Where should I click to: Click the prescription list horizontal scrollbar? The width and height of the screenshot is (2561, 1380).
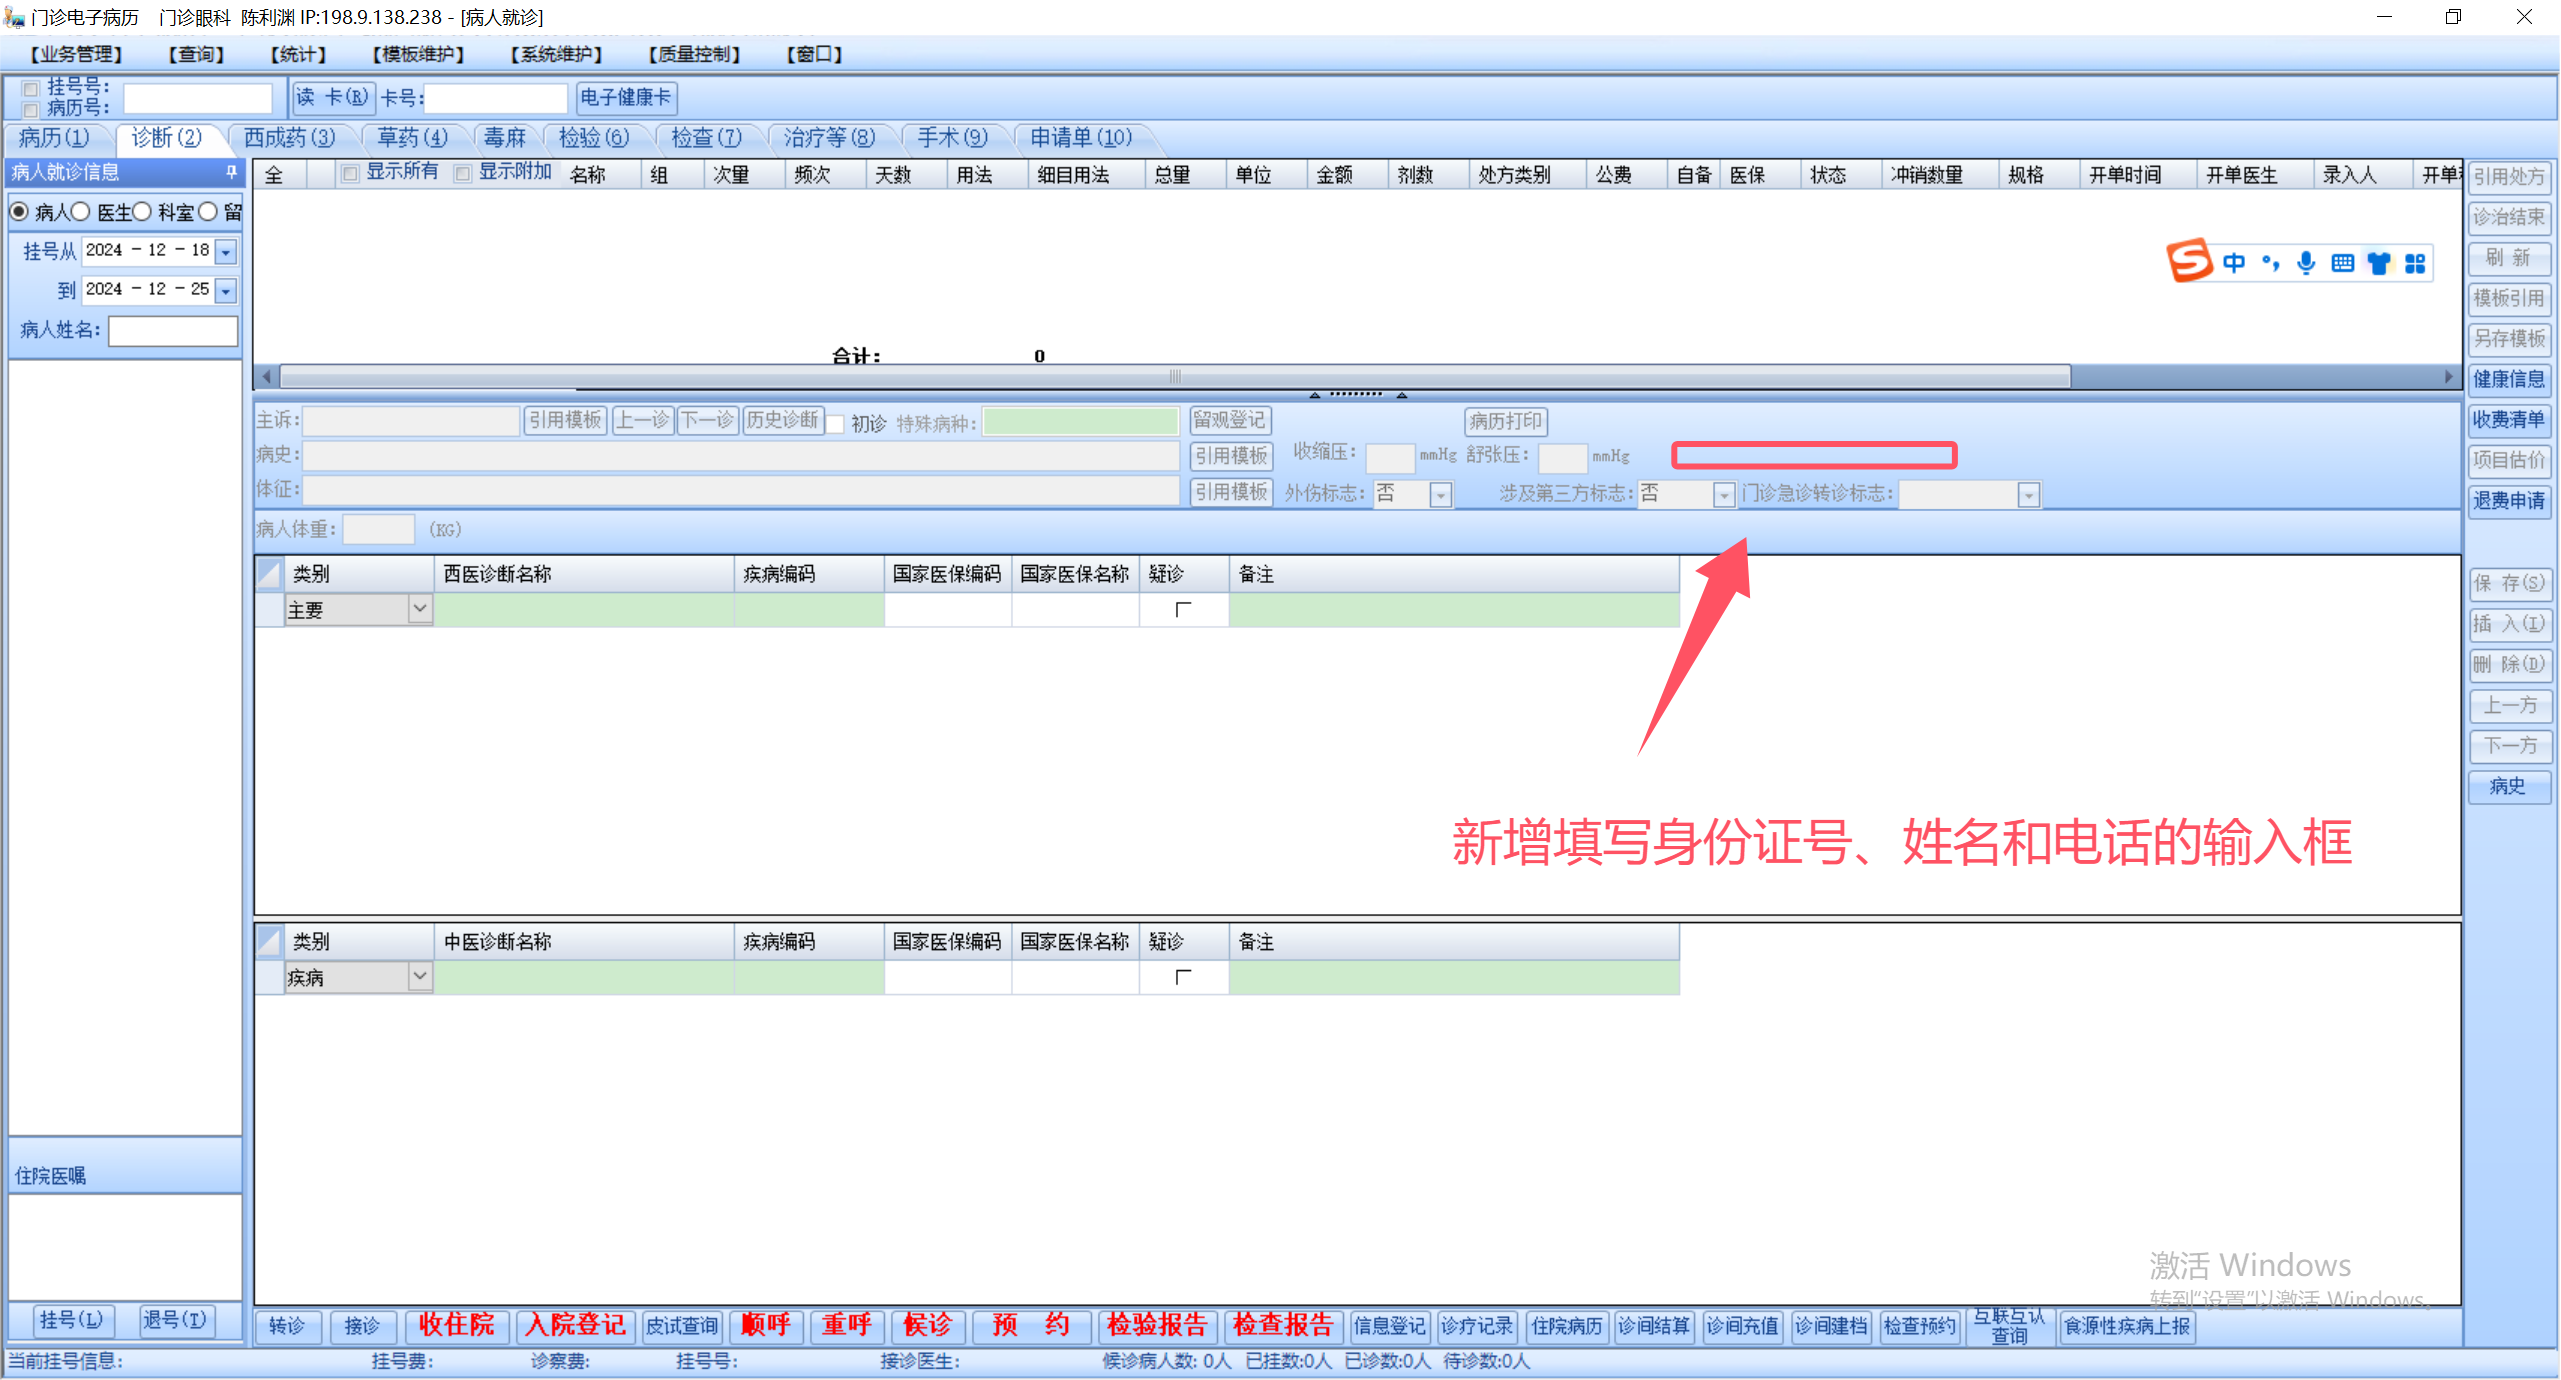tap(1174, 377)
